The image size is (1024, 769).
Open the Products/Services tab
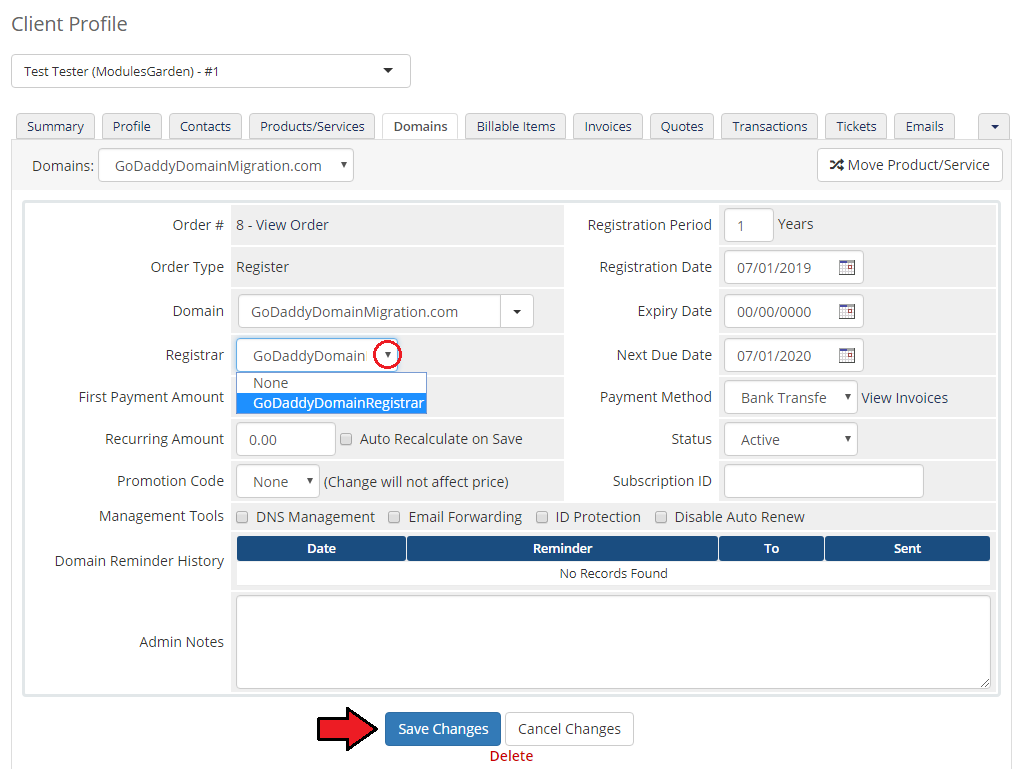click(312, 127)
